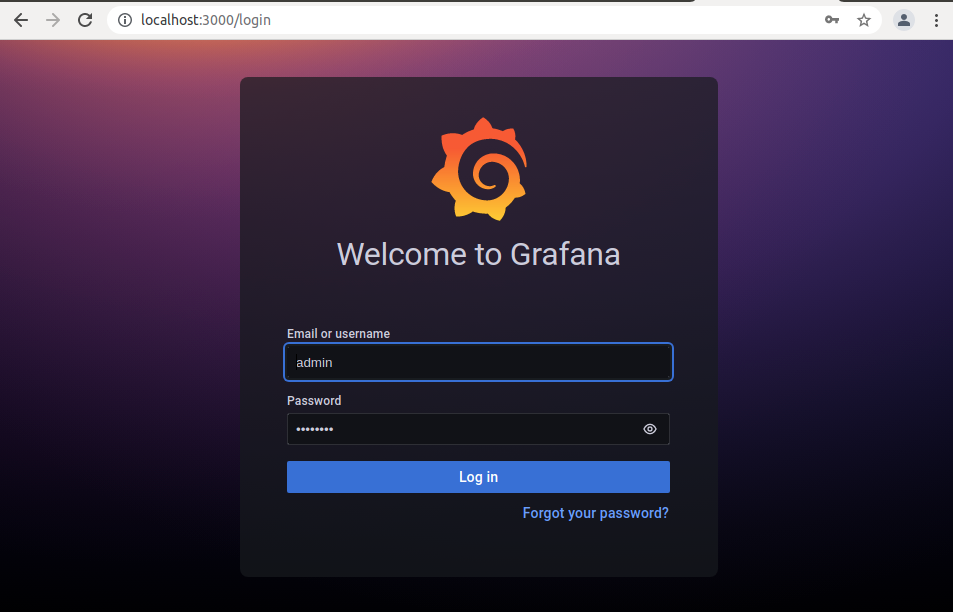The width and height of the screenshot is (953, 612).
Task: Reload the Grafana login page
Action: pyautogui.click(x=85, y=20)
